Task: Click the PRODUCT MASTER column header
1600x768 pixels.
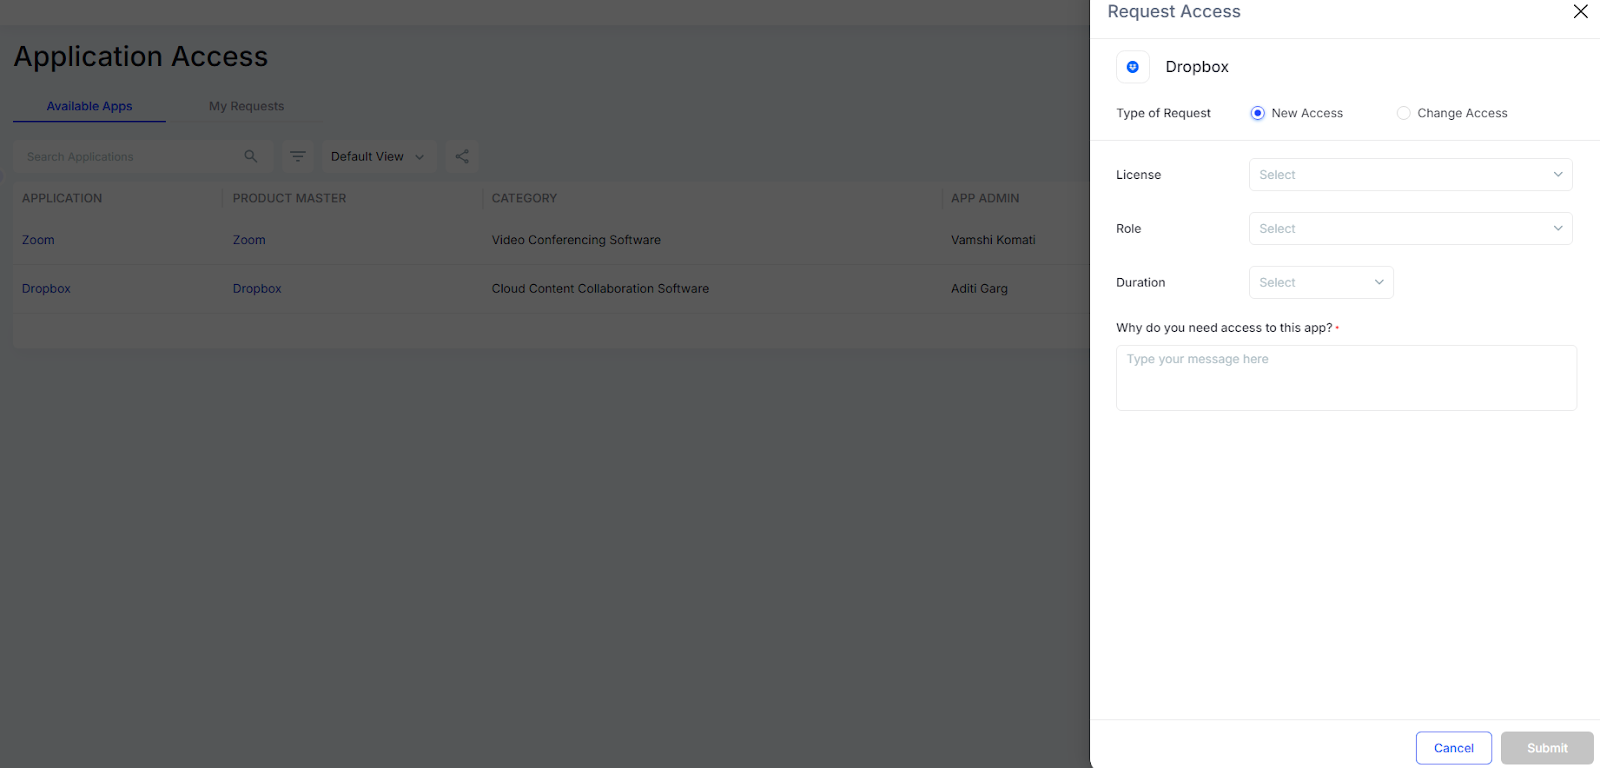Action: [x=289, y=198]
